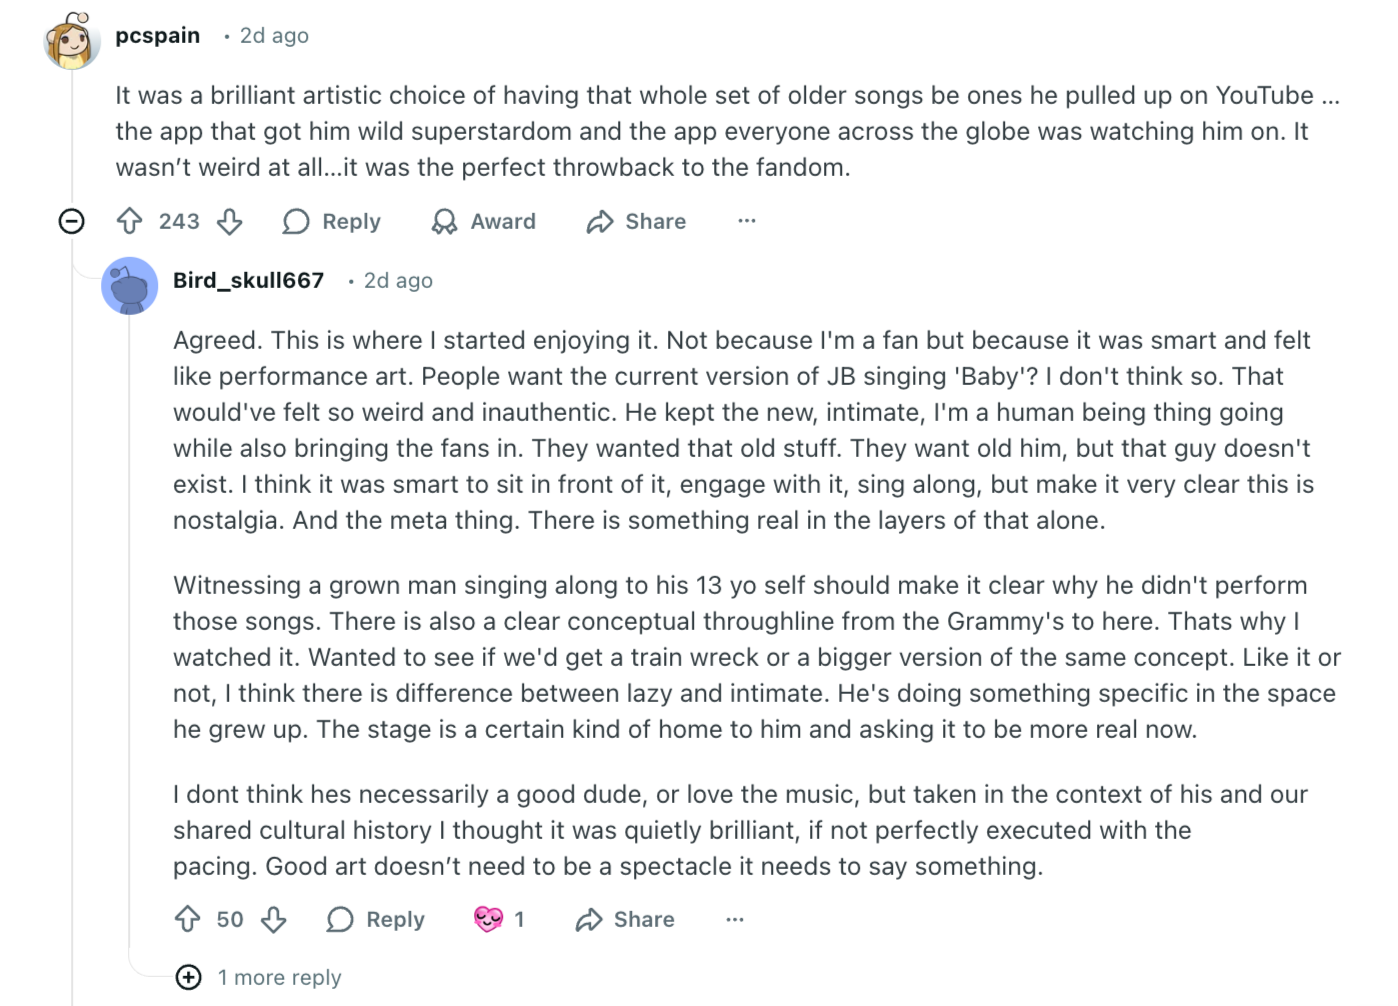Open pcspain's avatar profile
This screenshot has height=1006, width=1398.
click(x=71, y=41)
